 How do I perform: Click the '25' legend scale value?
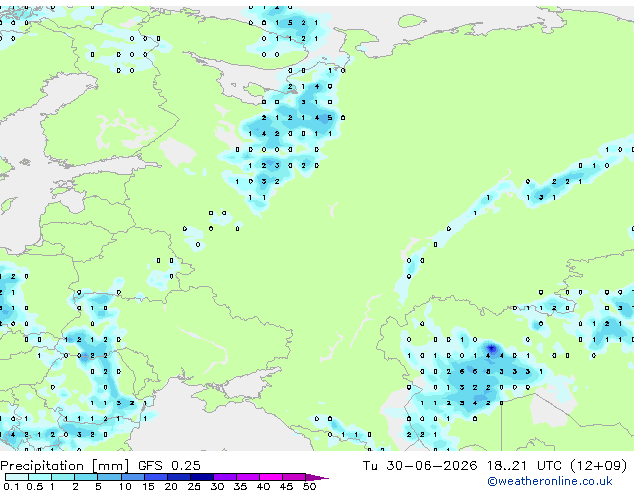tap(194, 486)
